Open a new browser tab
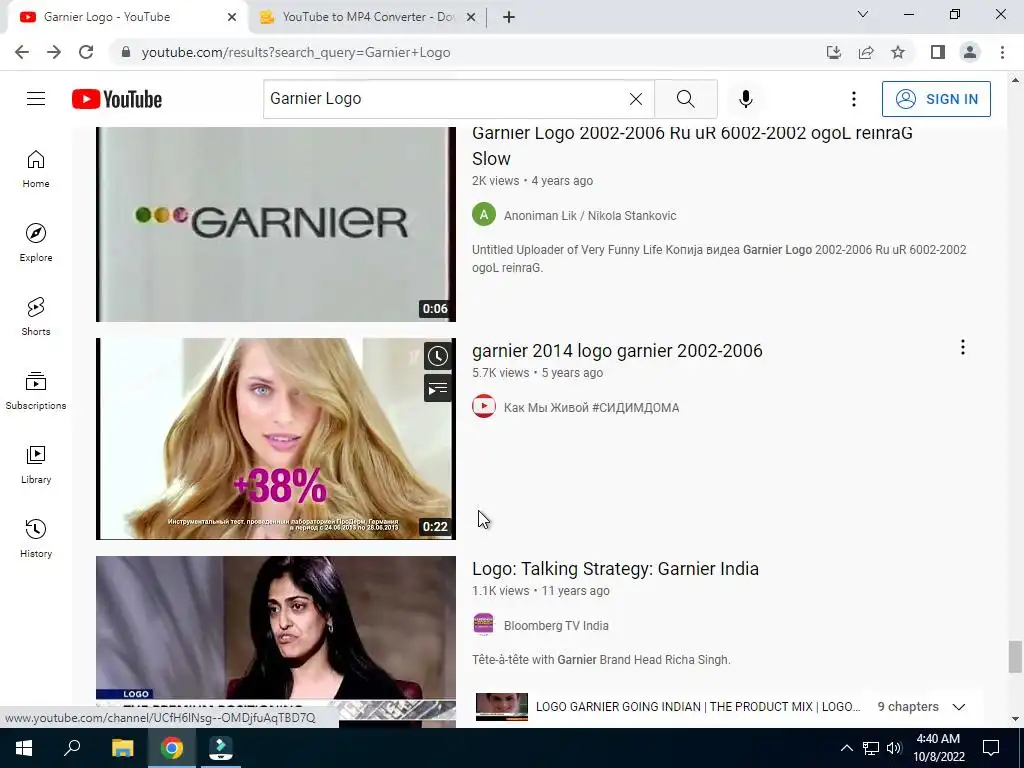1024x768 pixels. point(509,17)
